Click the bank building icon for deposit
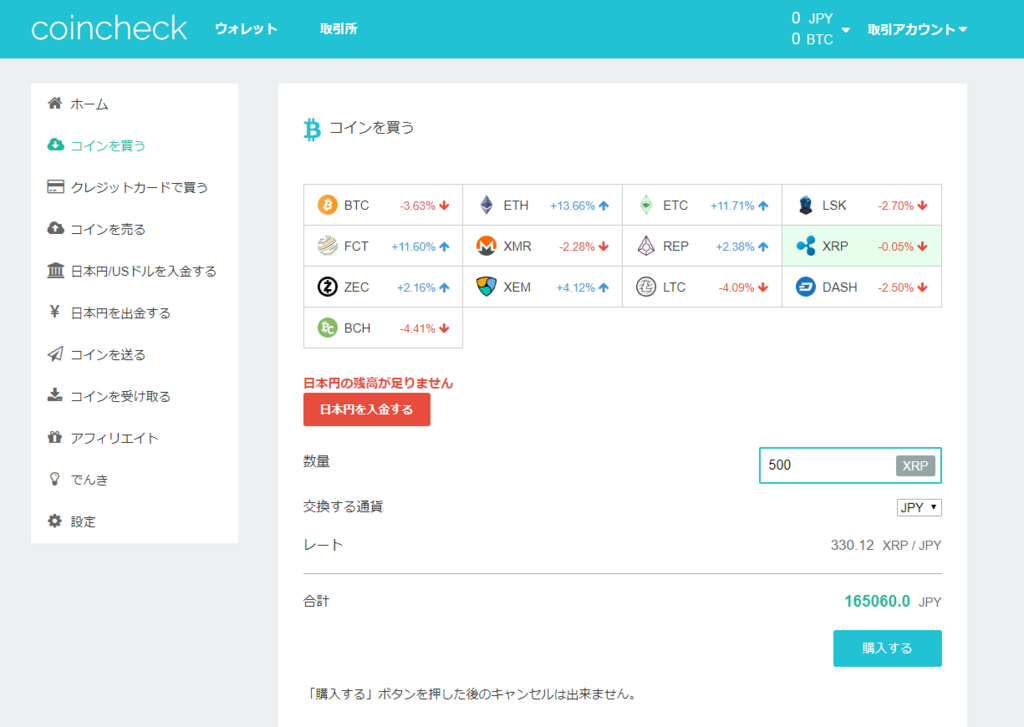 56,270
